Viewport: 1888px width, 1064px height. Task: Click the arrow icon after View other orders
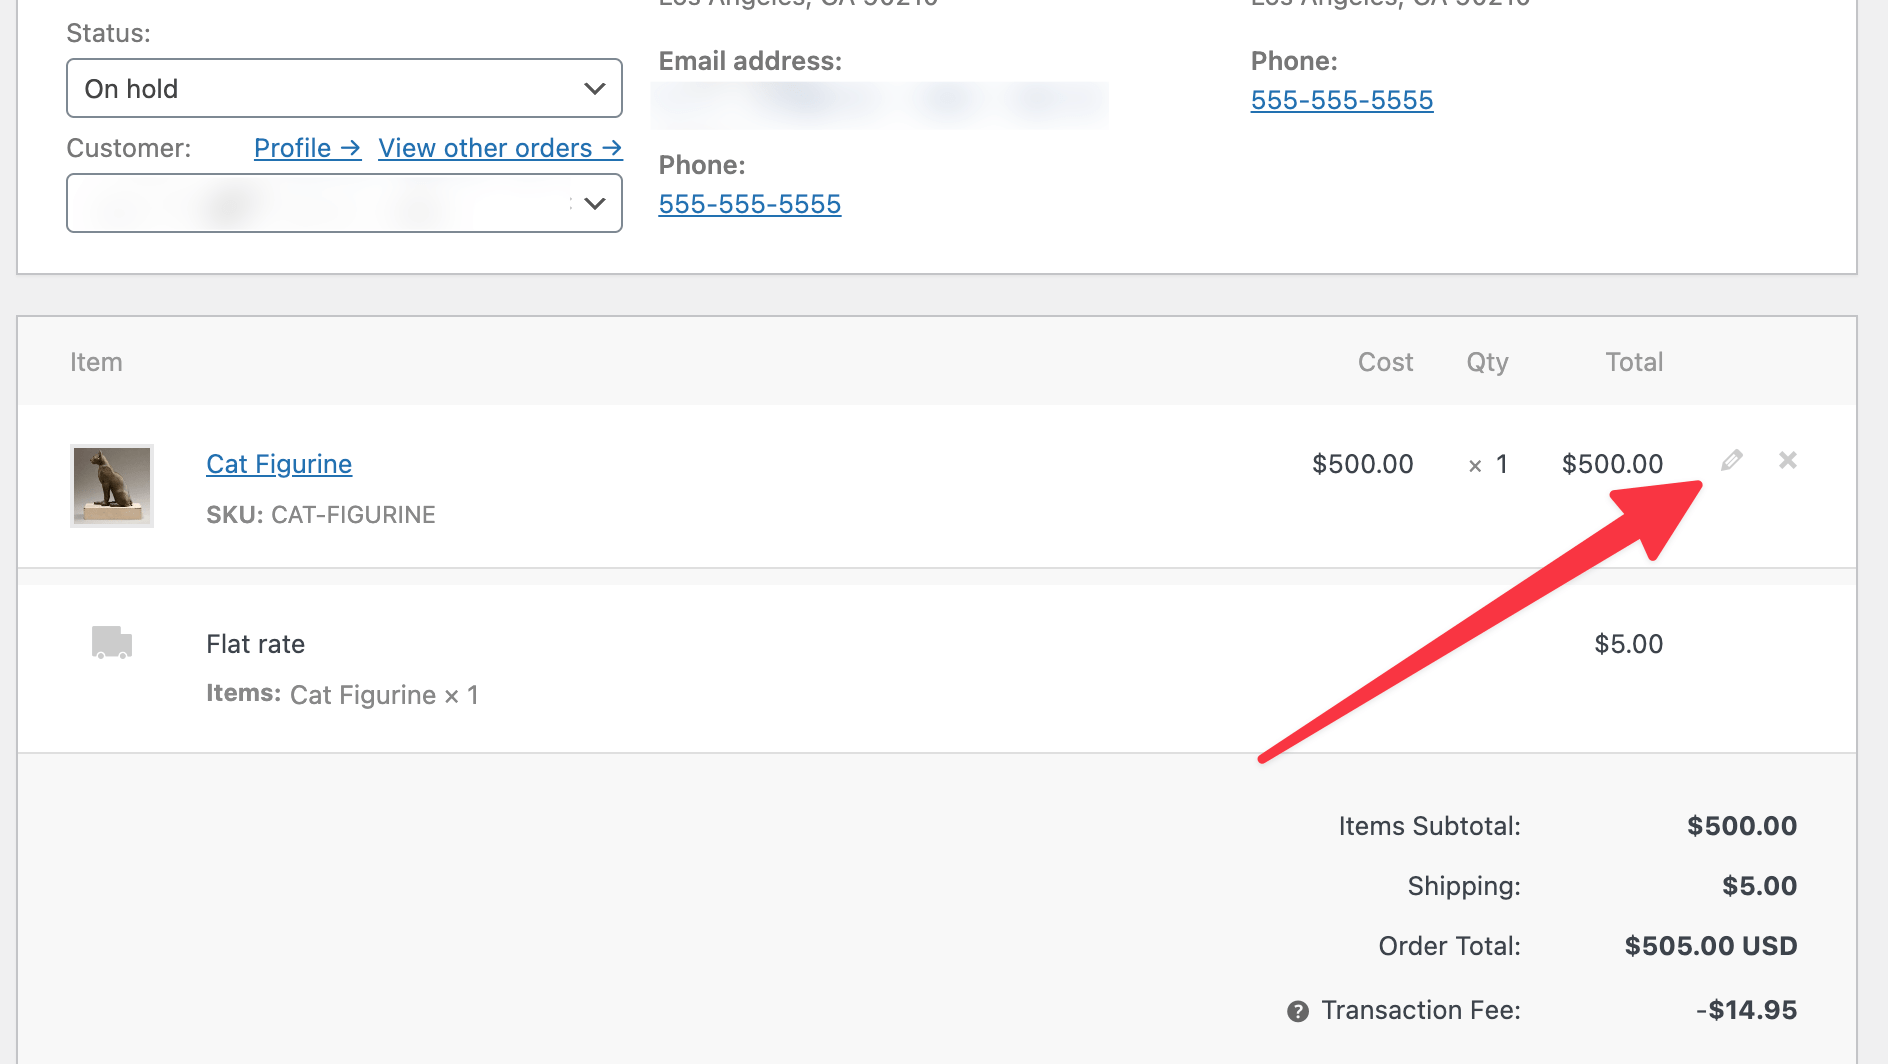pos(613,147)
